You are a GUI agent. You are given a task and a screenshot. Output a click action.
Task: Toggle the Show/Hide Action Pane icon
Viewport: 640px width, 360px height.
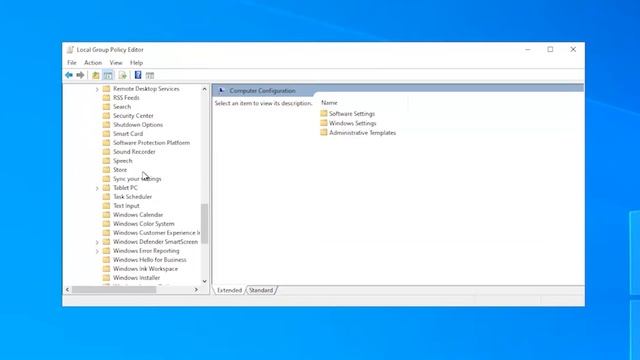coord(150,75)
